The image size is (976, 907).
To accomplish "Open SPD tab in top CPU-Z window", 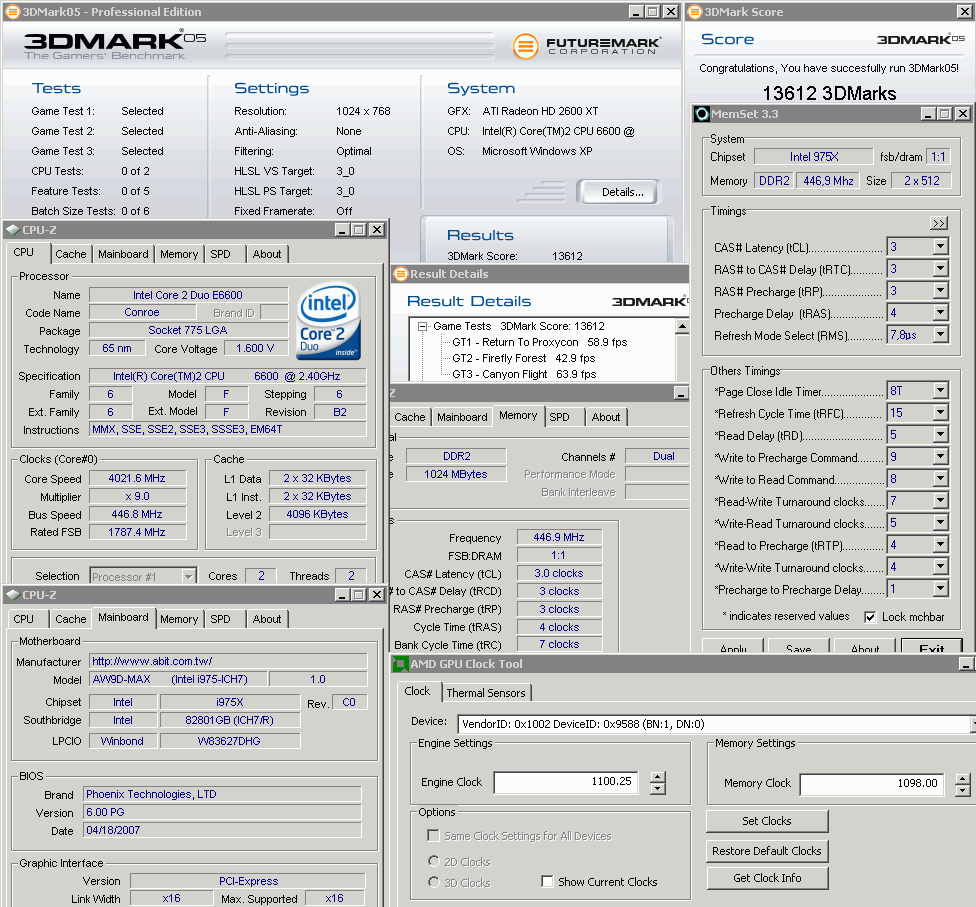I will coord(220,254).
